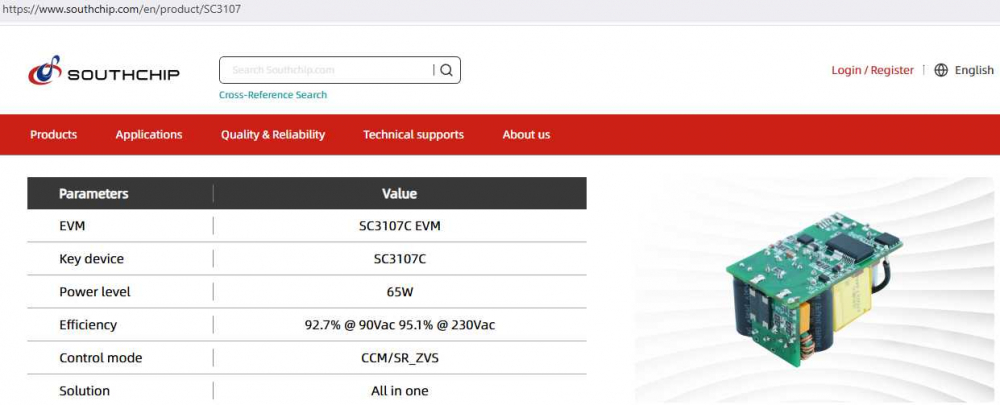Click the Southchip logo
Image resolution: width=1000 pixels, height=405 pixels.
103,72
